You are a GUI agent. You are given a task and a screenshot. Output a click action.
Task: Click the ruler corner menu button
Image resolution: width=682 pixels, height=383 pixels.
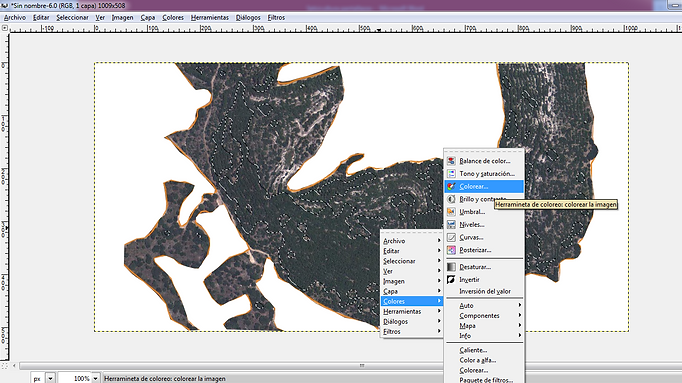pos(4,28)
